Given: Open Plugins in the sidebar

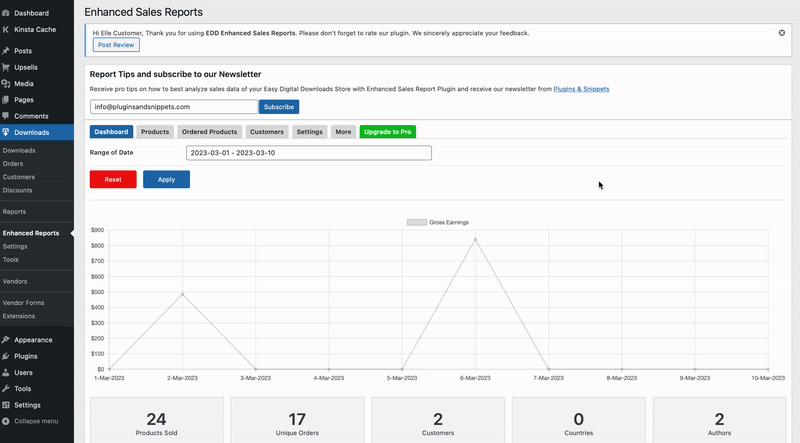Looking at the screenshot, I should pyautogui.click(x=26, y=356).
